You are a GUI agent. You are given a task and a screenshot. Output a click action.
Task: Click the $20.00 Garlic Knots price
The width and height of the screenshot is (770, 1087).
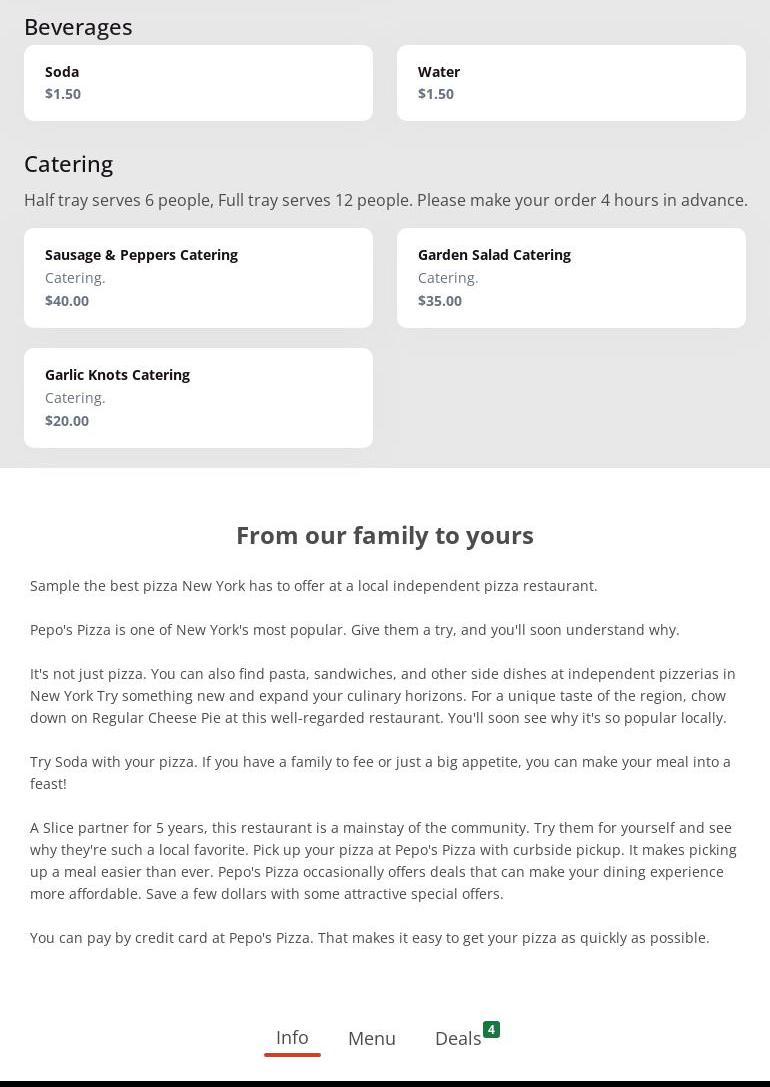67,421
